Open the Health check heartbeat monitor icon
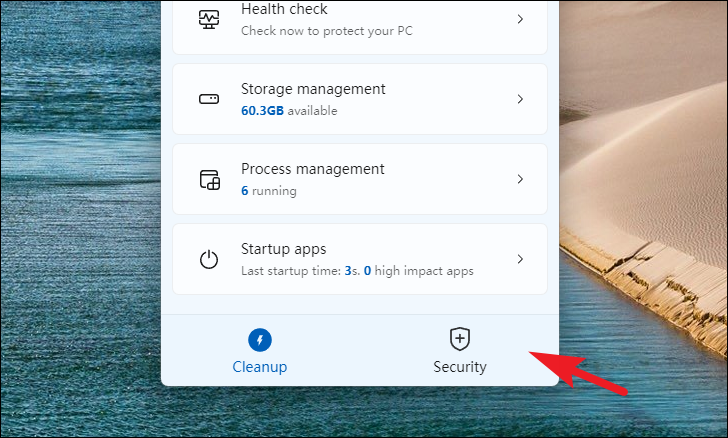Viewport: 728px width, 438px height. (209, 20)
